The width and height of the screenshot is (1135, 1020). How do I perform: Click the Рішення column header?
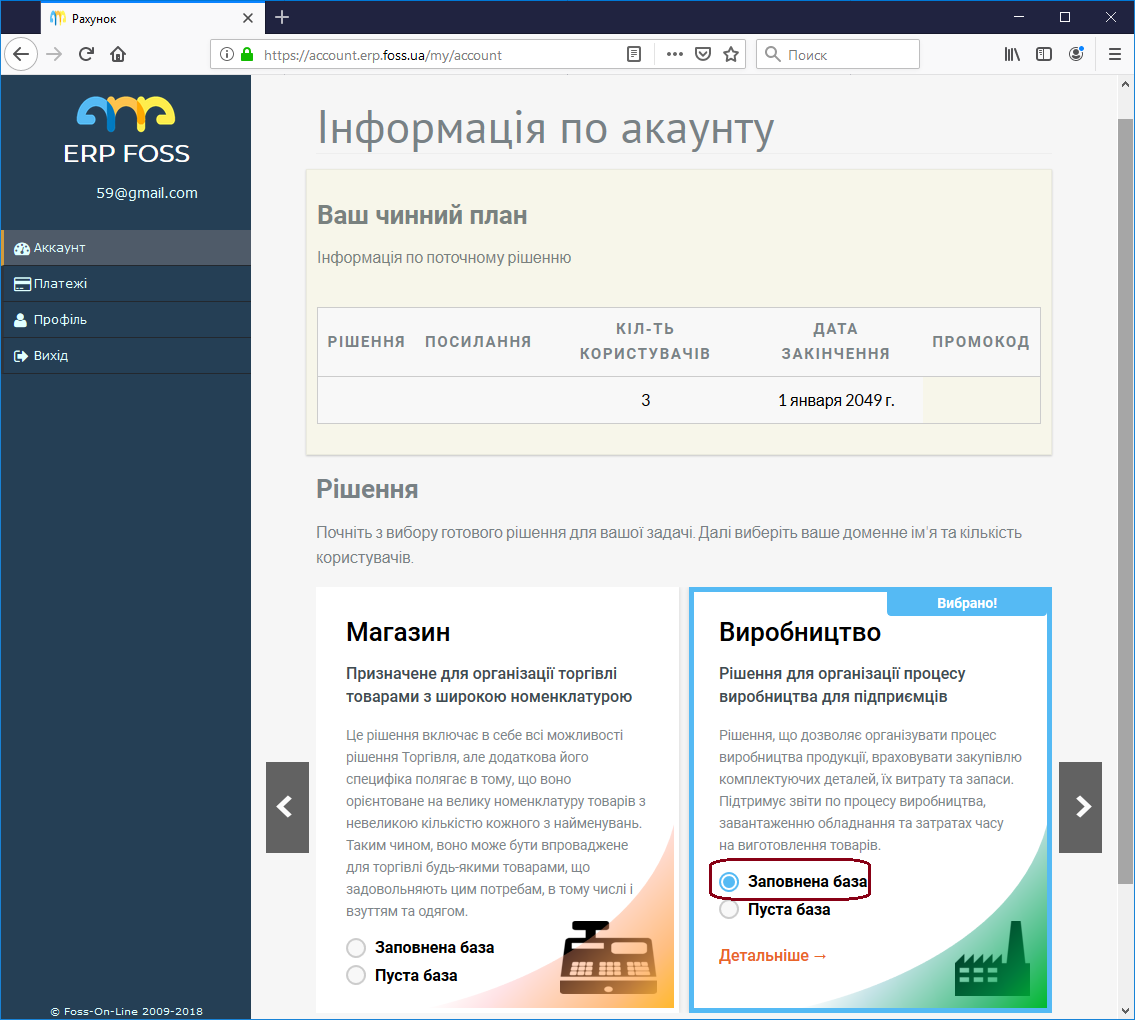point(366,342)
